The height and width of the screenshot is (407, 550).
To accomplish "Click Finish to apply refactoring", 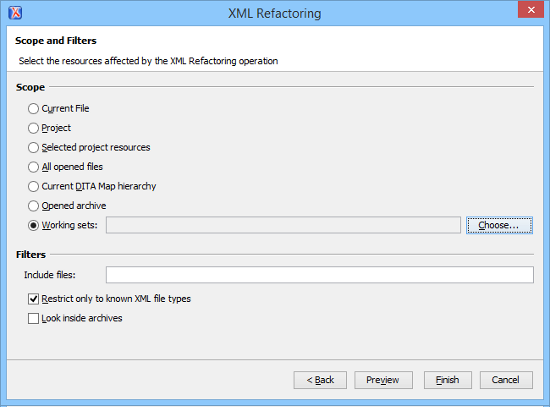I will pos(448,380).
